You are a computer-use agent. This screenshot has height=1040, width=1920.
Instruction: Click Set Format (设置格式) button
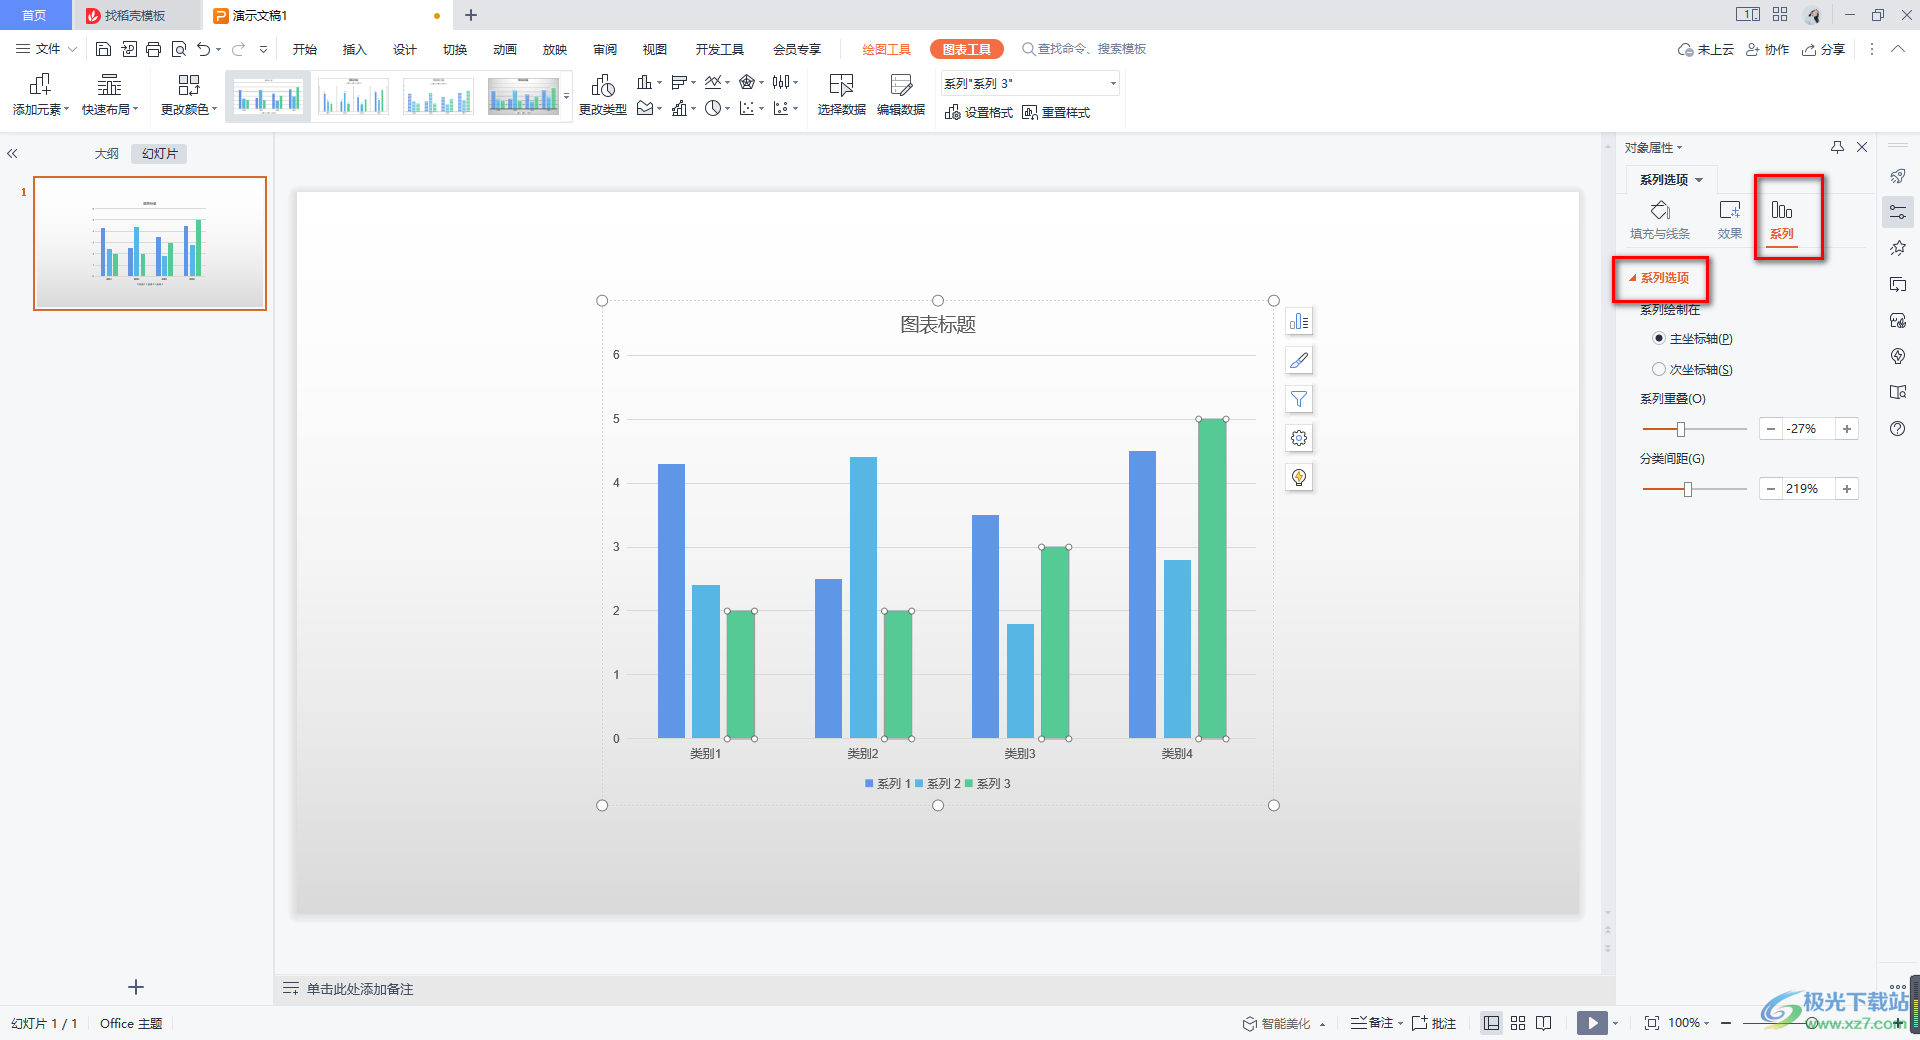click(979, 113)
